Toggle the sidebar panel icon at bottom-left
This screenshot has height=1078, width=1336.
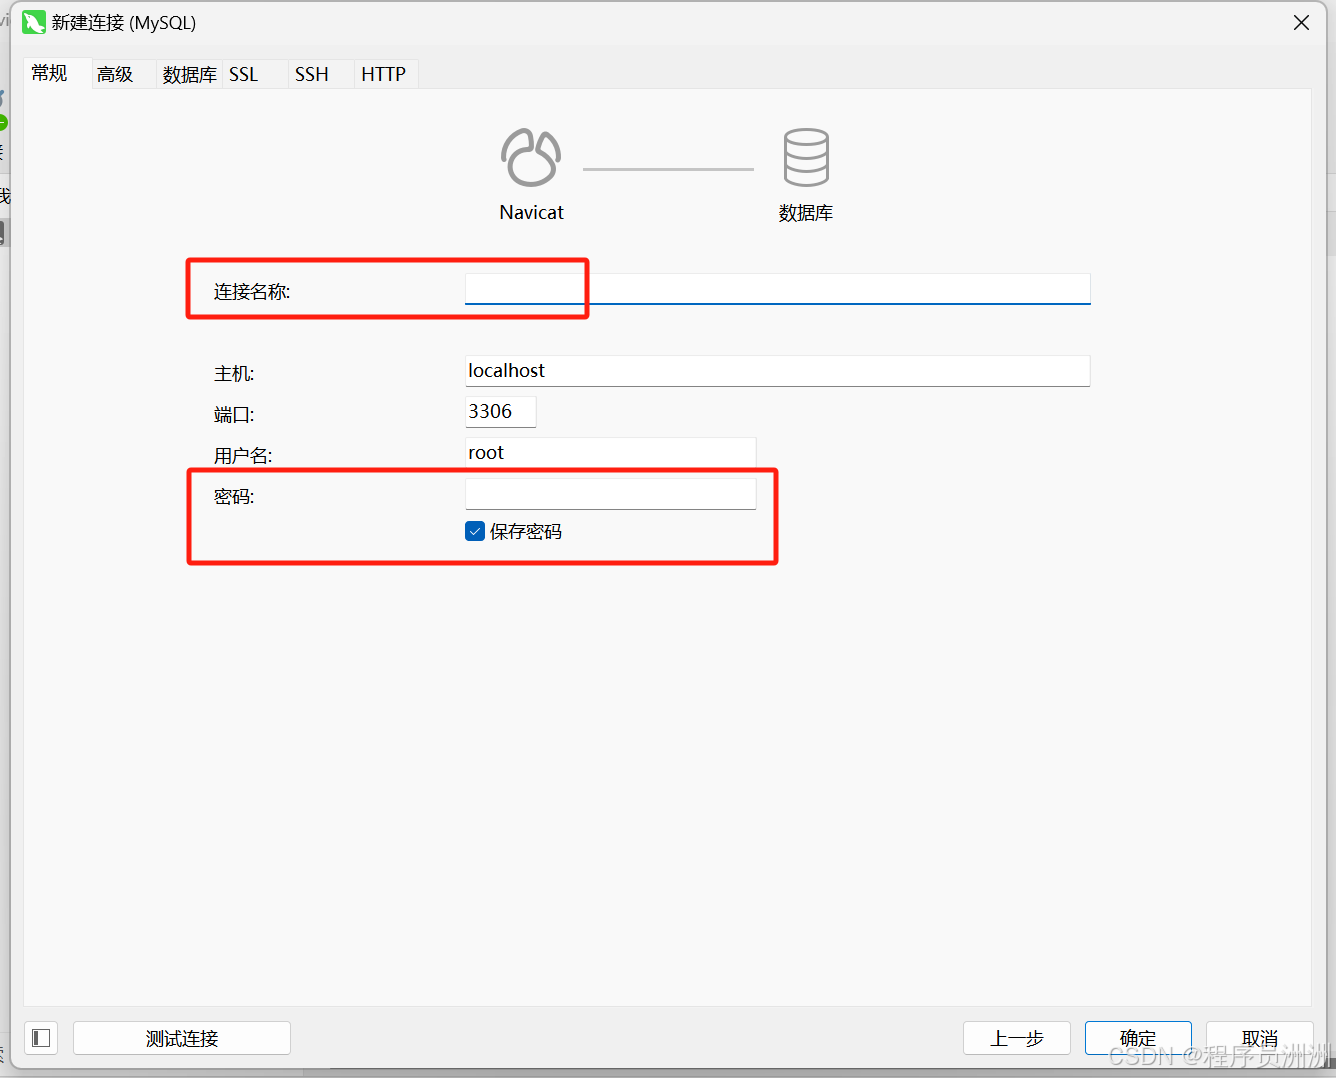41,1038
